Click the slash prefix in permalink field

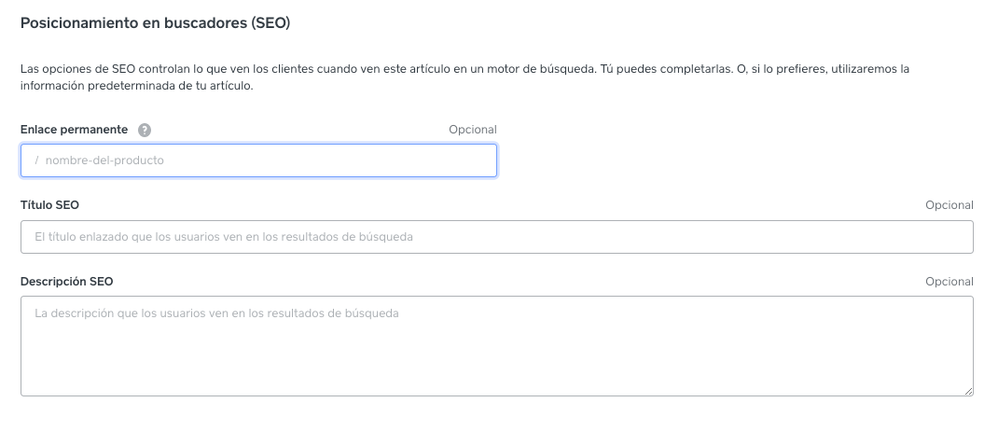tap(36, 161)
